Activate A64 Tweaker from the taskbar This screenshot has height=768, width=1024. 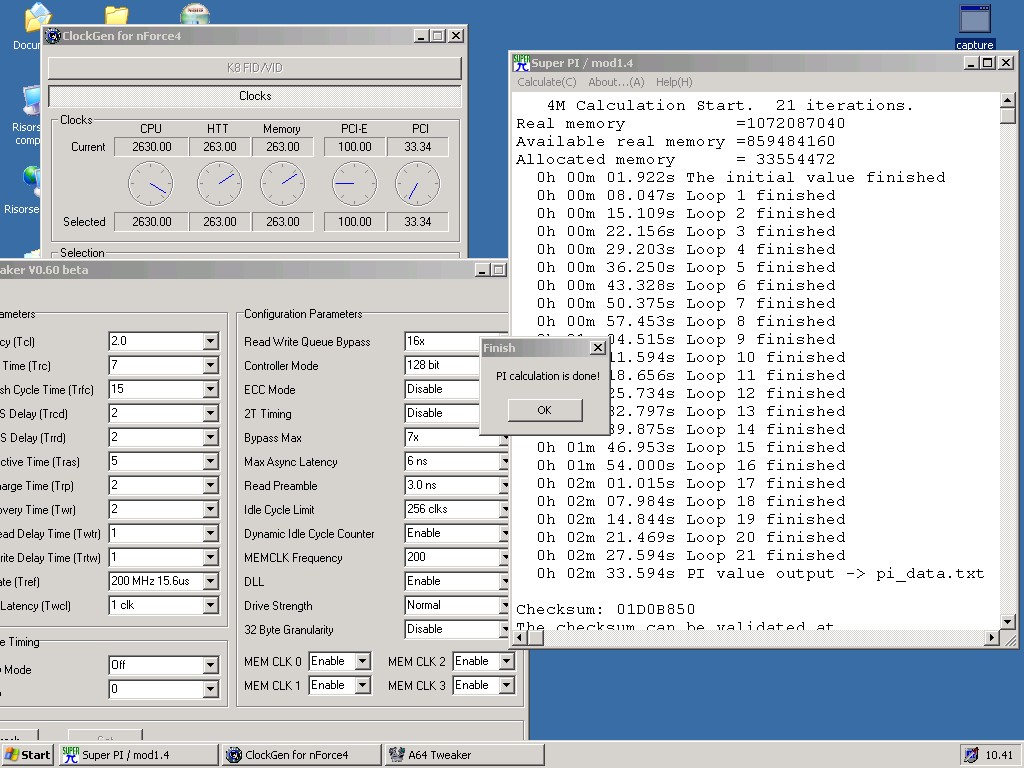[x=465, y=755]
